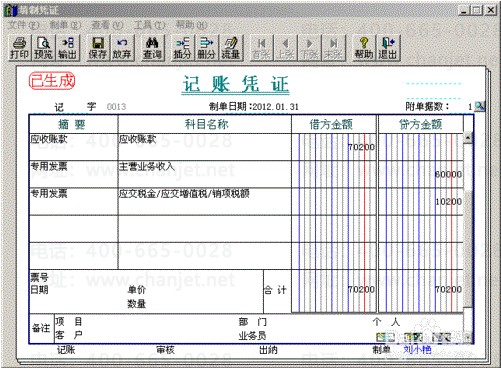Screen dimensions: 501x368
Task: Click the 输出 (Export) toolbar icon
Action: coord(68,48)
